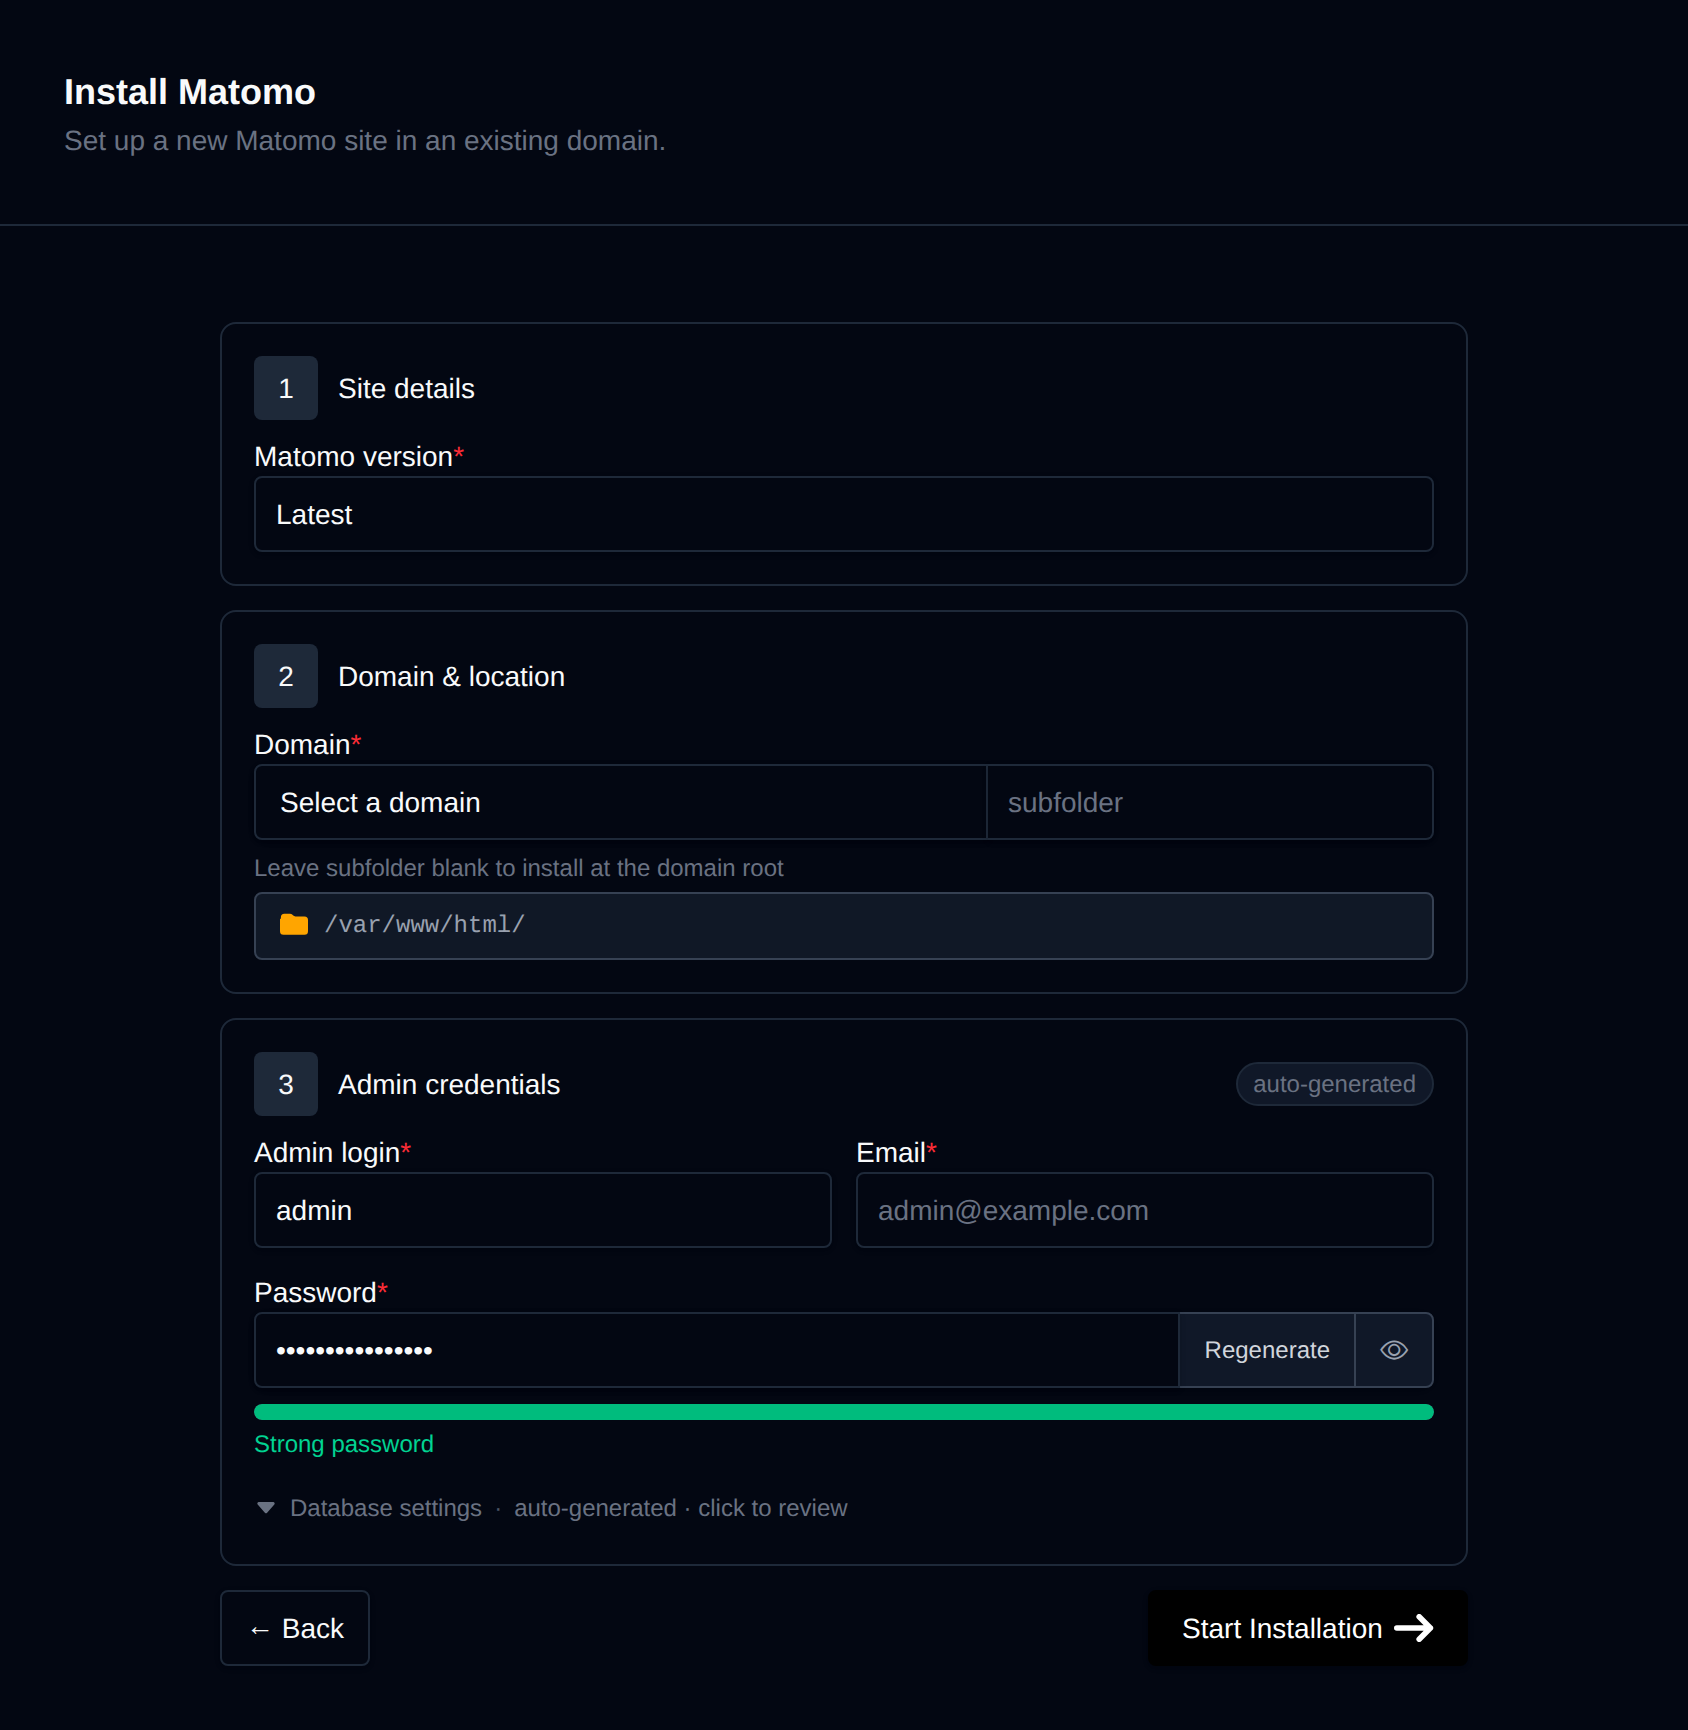
Task: Click the green password strength bar
Action: click(844, 1412)
